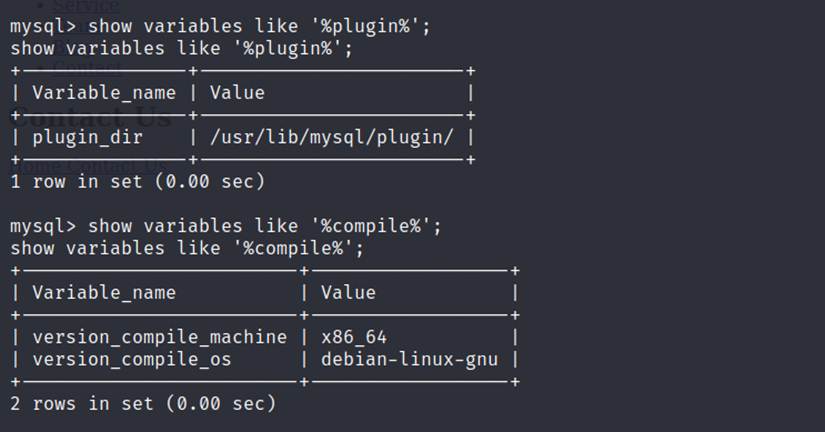Click the '1 row in set' result line
Viewport: 825px width, 432px height.
137,182
